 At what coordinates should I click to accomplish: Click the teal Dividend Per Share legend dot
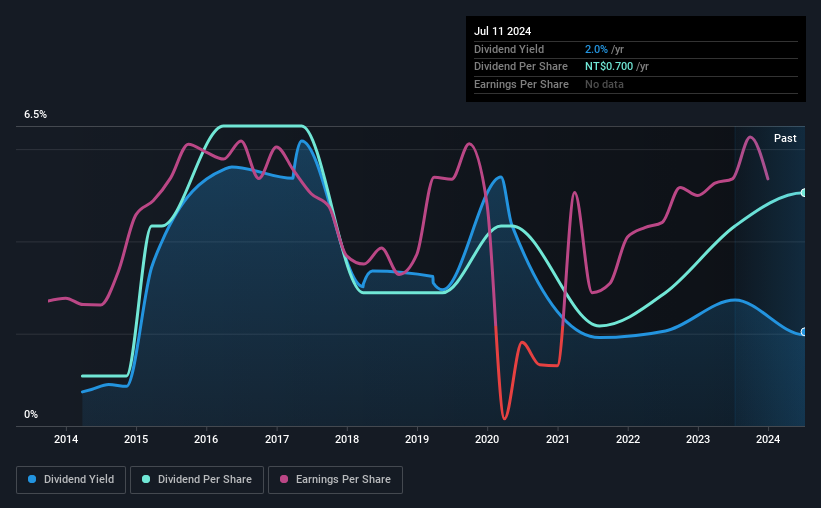coord(146,479)
